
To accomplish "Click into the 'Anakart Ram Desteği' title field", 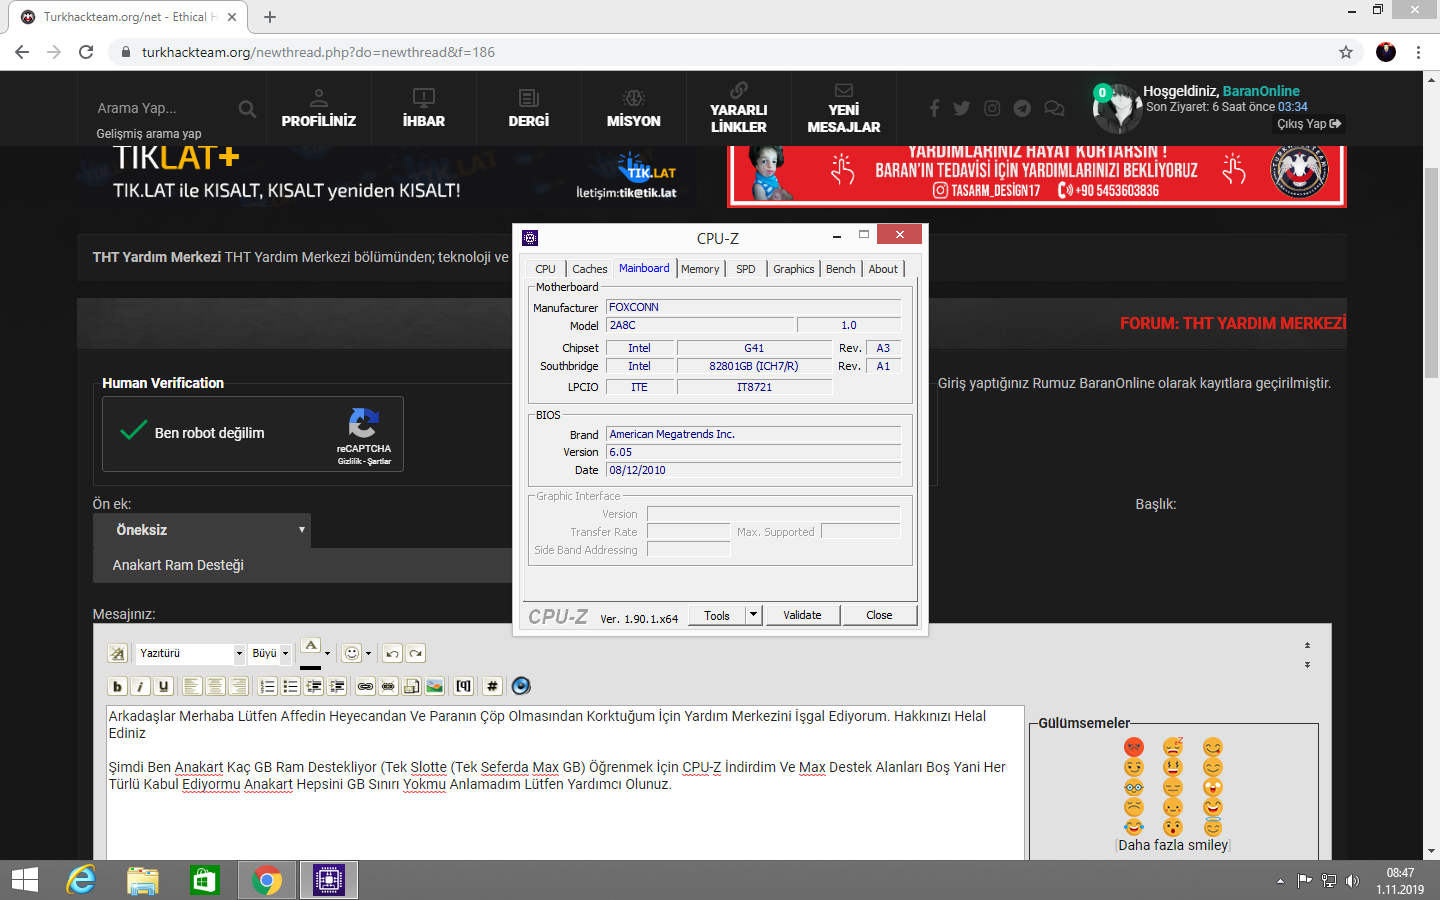I will (x=302, y=565).
